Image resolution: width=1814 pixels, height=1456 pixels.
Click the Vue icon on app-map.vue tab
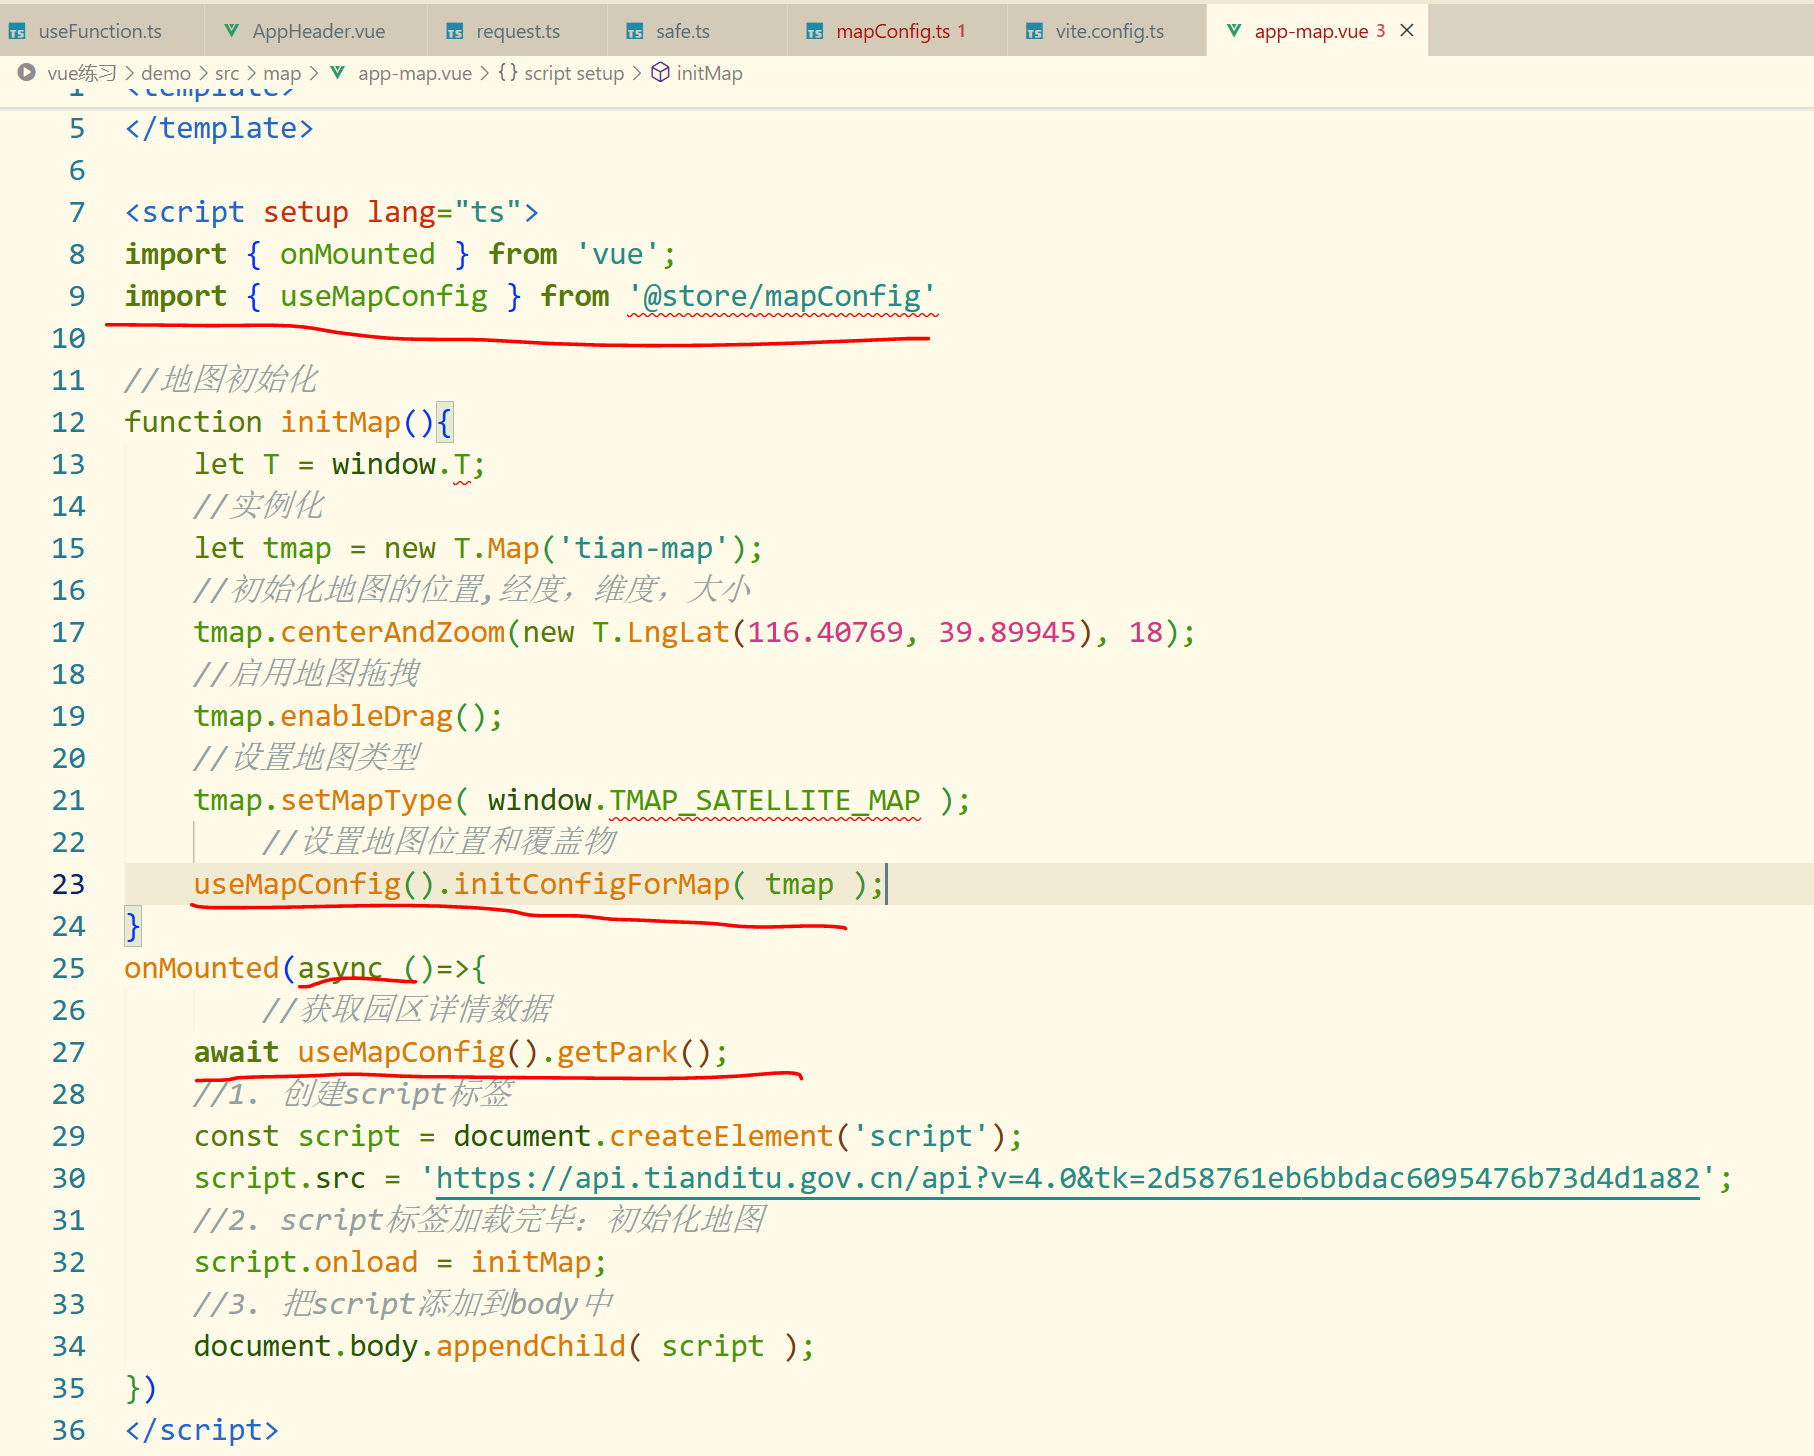click(1234, 31)
